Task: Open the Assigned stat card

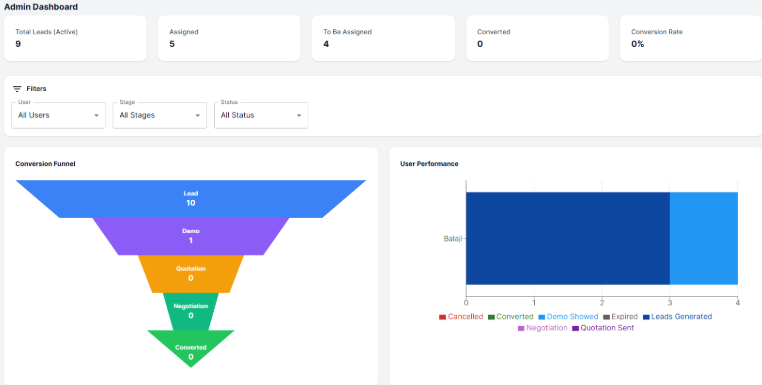Action: point(229,38)
